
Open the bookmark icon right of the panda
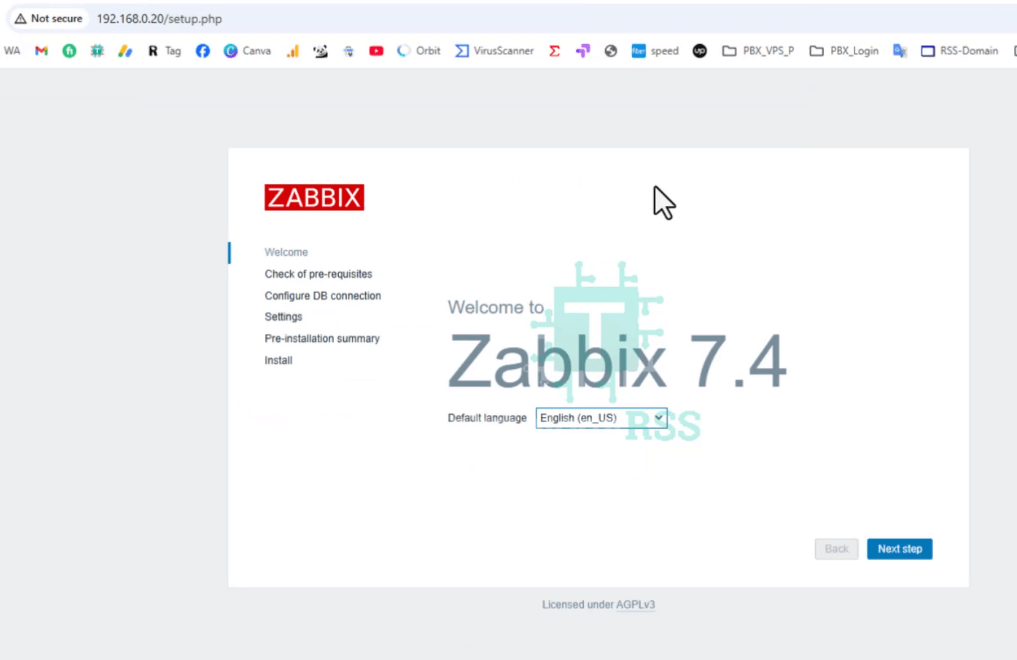coord(349,51)
